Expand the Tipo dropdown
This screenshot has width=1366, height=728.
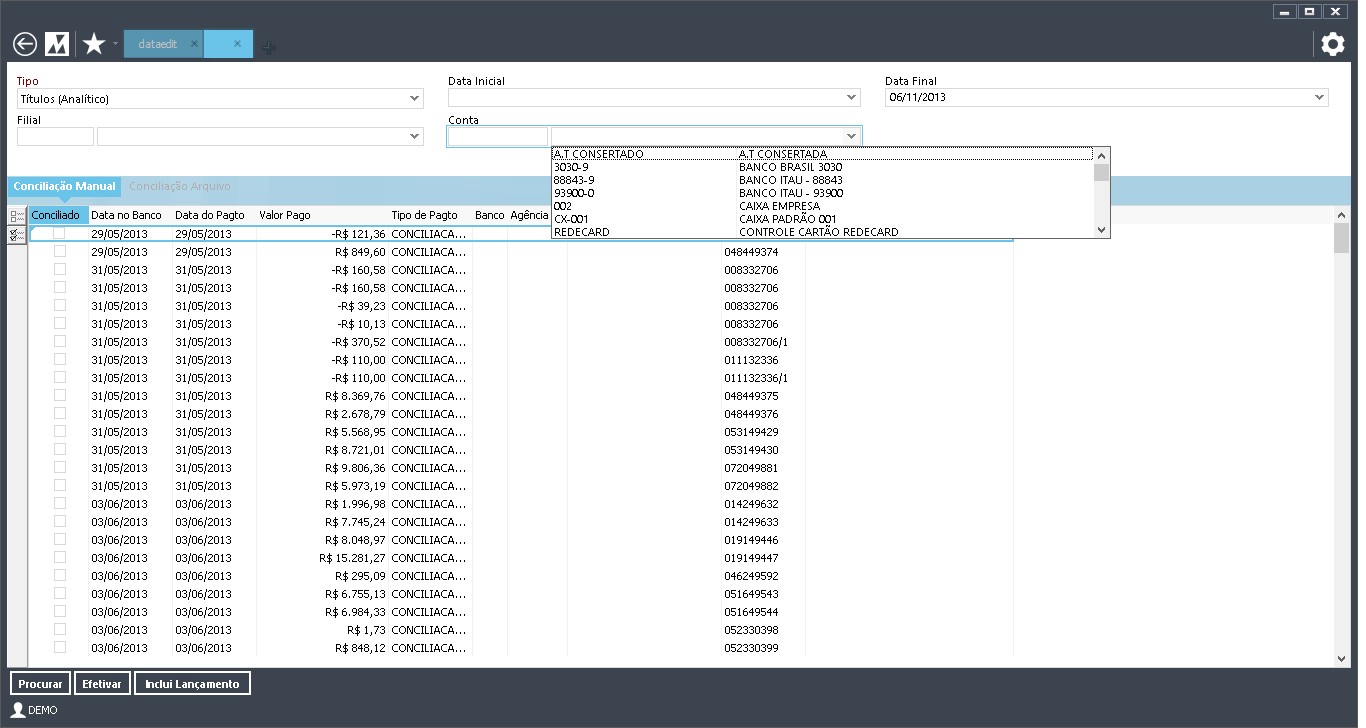pos(415,99)
